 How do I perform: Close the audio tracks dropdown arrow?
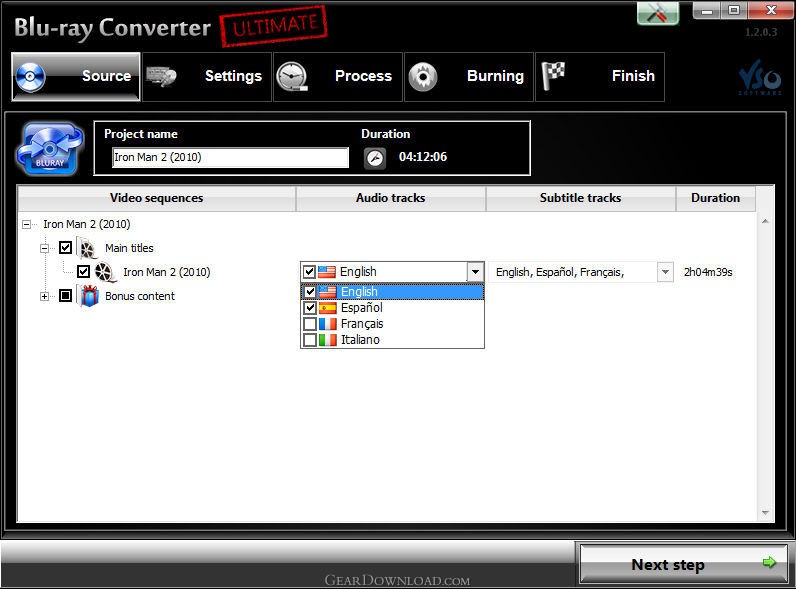tap(475, 272)
